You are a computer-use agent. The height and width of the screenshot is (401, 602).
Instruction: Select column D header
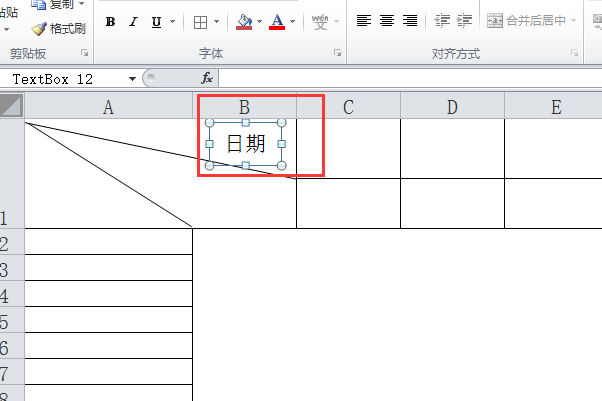pos(452,107)
